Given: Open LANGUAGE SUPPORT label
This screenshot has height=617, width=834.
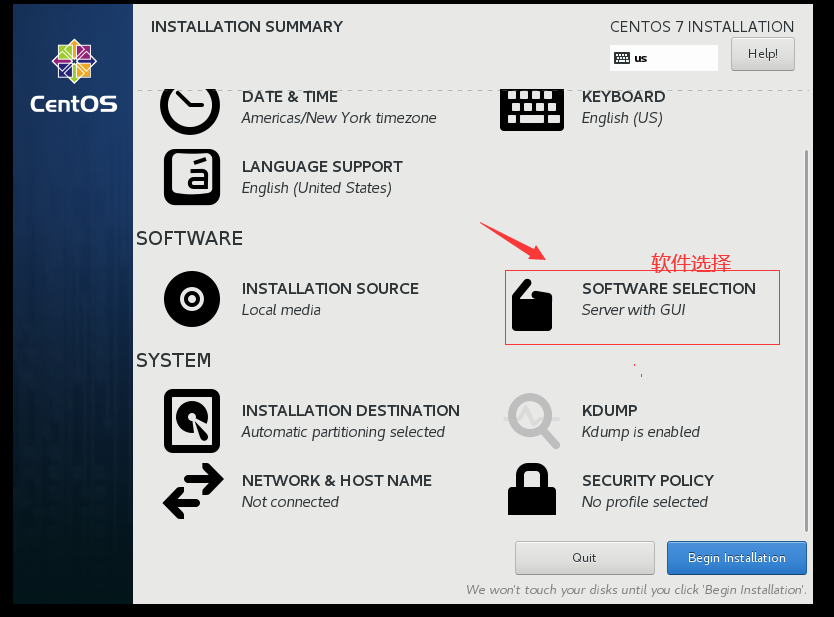Looking at the screenshot, I should (x=322, y=166).
